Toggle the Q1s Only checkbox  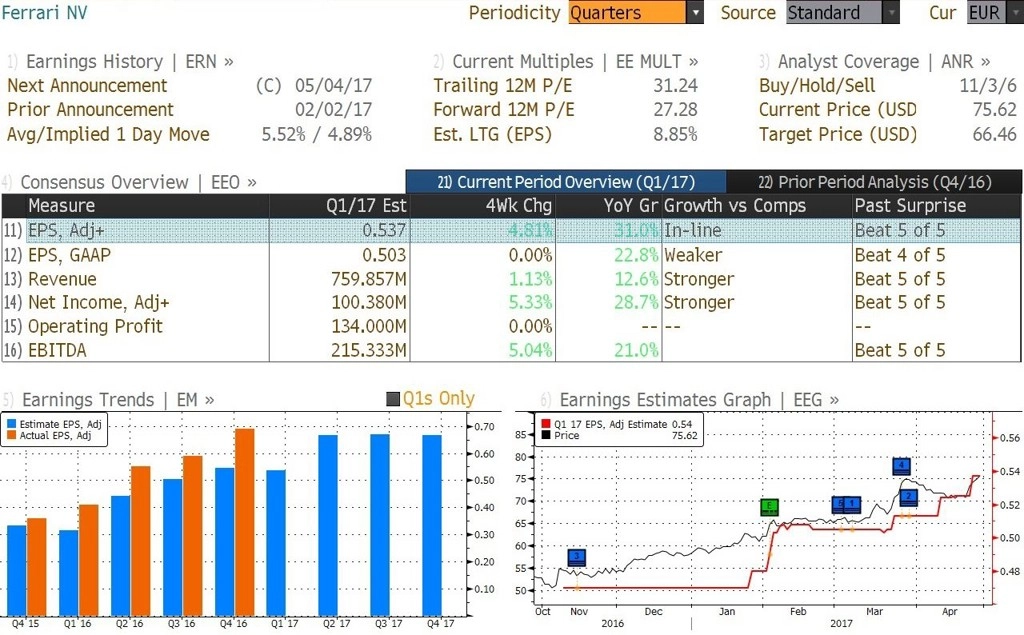(x=392, y=399)
